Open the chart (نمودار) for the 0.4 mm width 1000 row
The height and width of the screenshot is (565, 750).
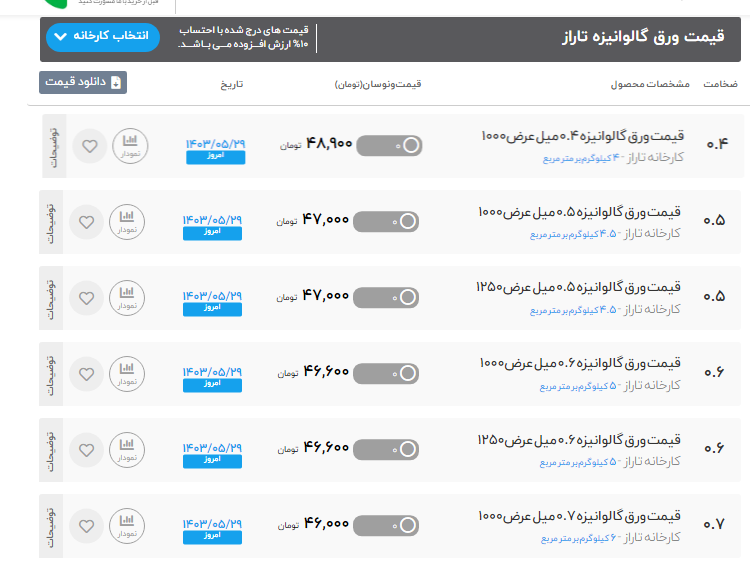129,146
